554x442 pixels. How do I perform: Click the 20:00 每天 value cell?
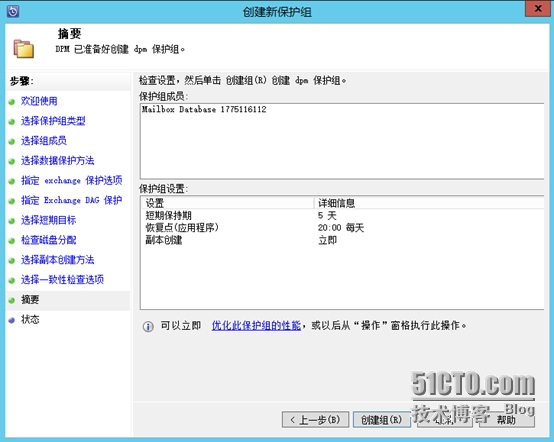(x=341, y=228)
